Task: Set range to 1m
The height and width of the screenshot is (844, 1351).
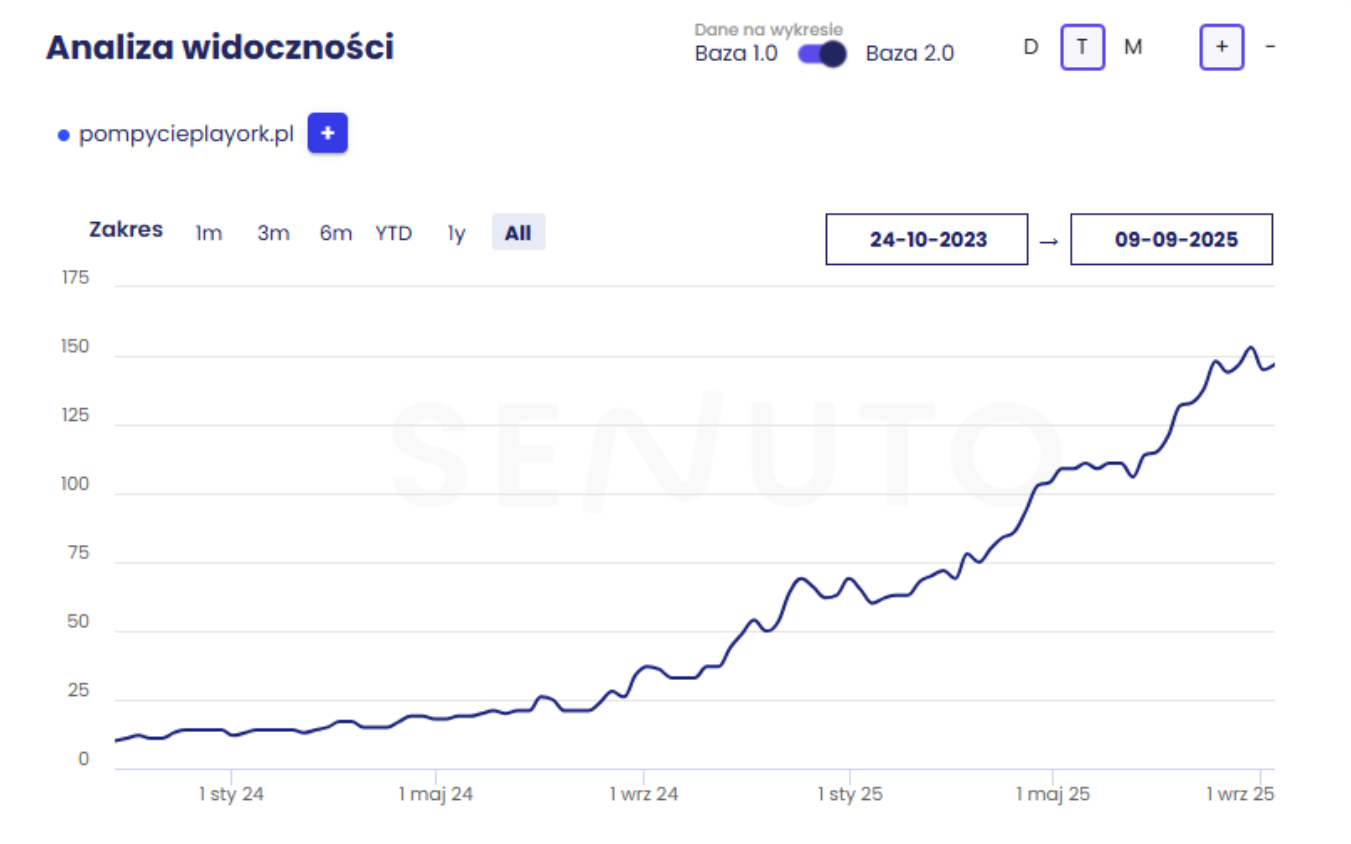Action: (208, 233)
